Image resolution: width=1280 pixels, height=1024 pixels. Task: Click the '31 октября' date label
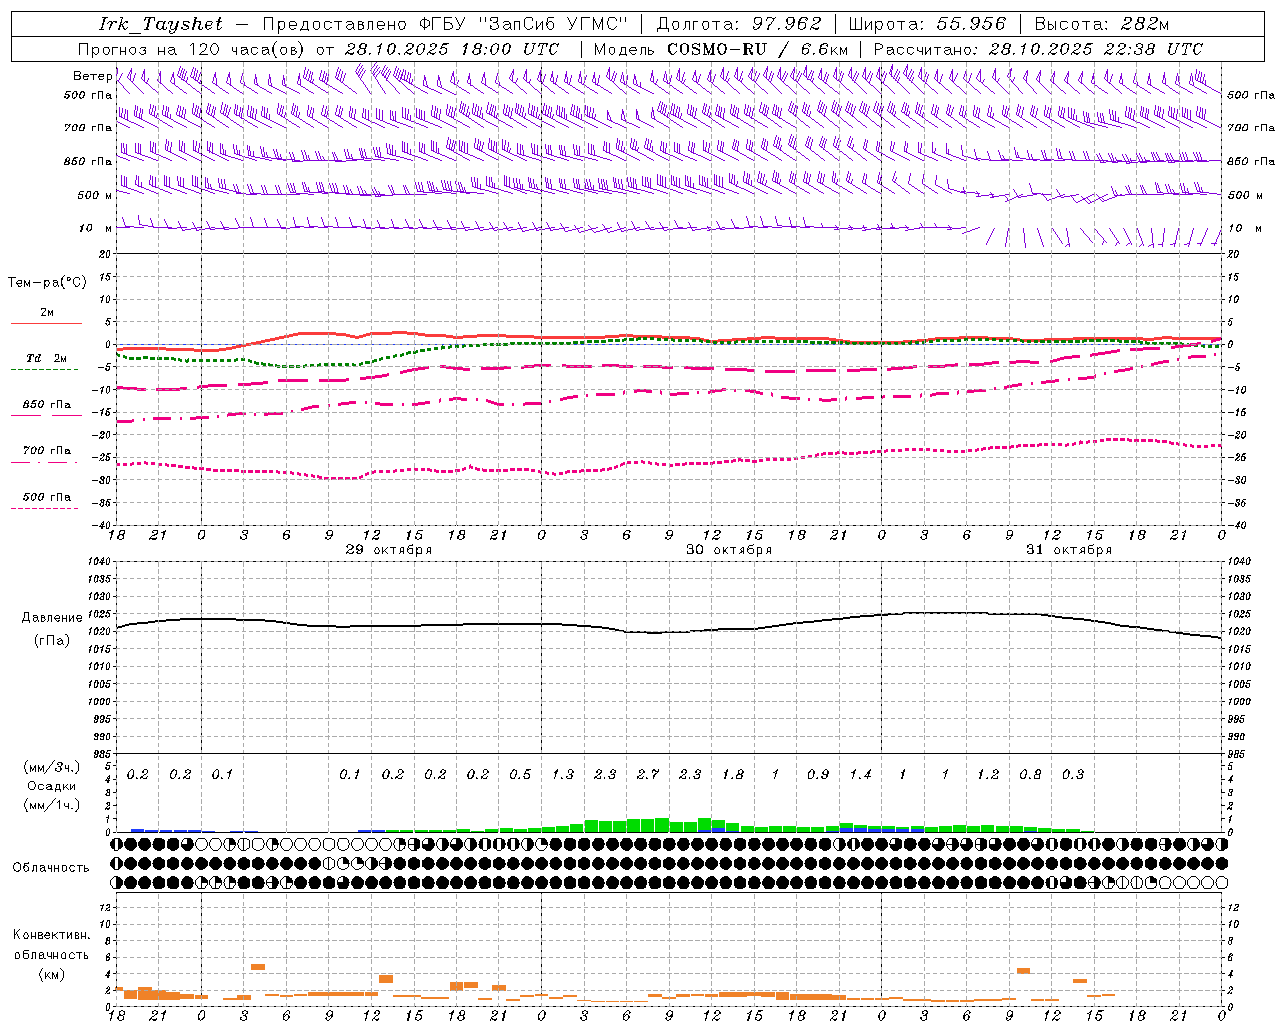(x=1069, y=550)
